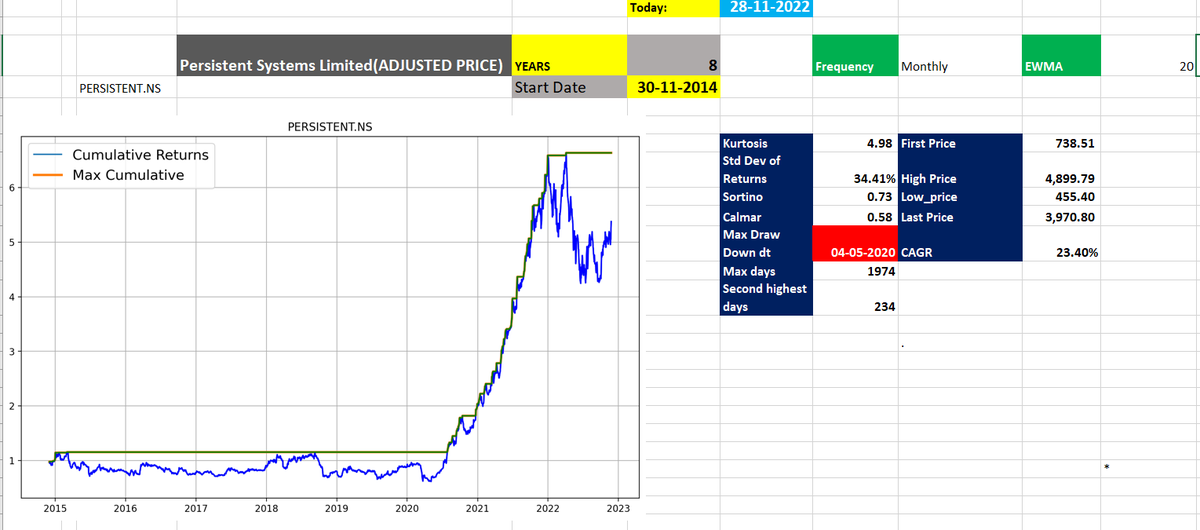Select the Kurtosis label cell
The width and height of the screenshot is (1200, 530).
click(x=766, y=143)
